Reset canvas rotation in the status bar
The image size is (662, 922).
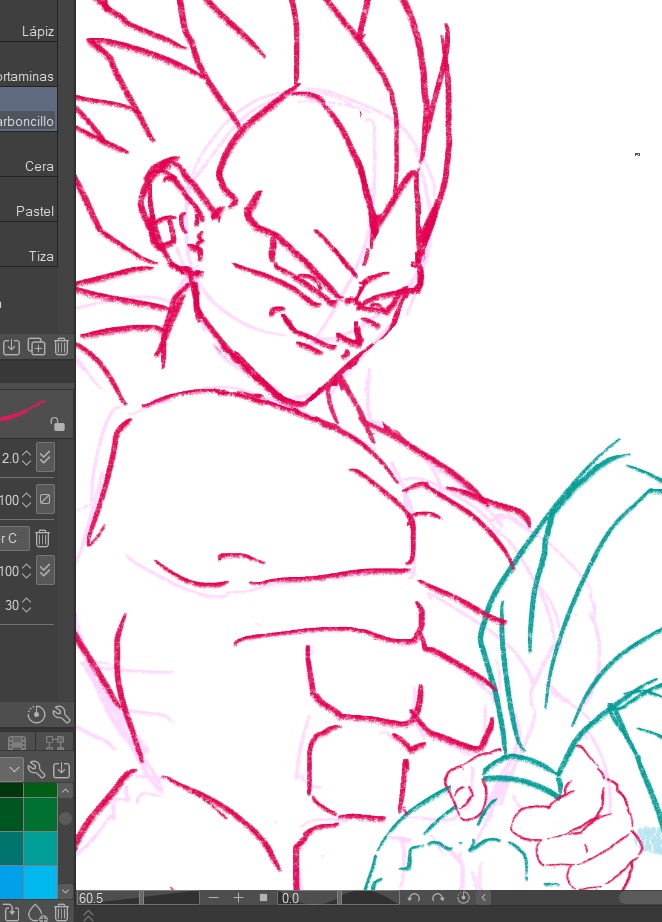[x=463, y=898]
